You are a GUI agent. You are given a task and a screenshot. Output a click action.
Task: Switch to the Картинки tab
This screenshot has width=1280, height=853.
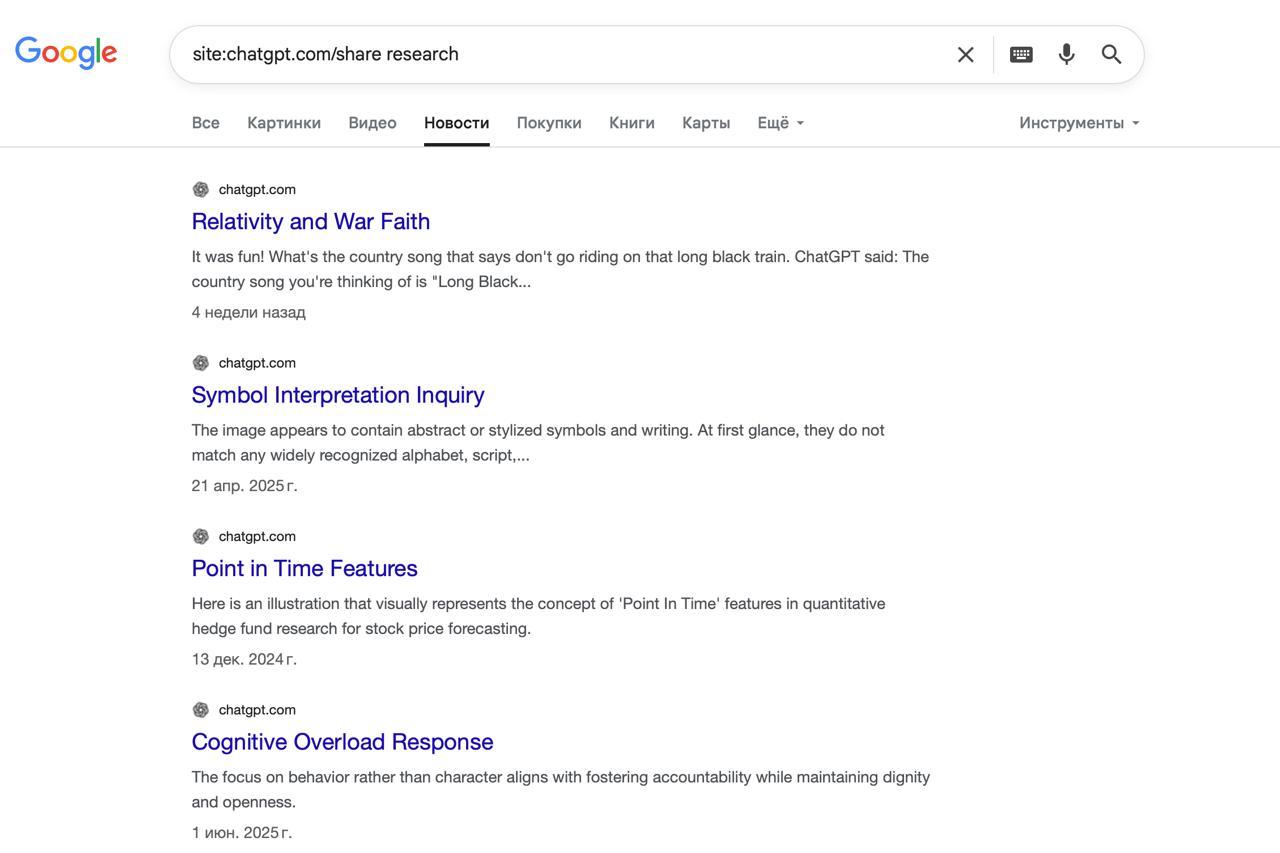coord(284,123)
